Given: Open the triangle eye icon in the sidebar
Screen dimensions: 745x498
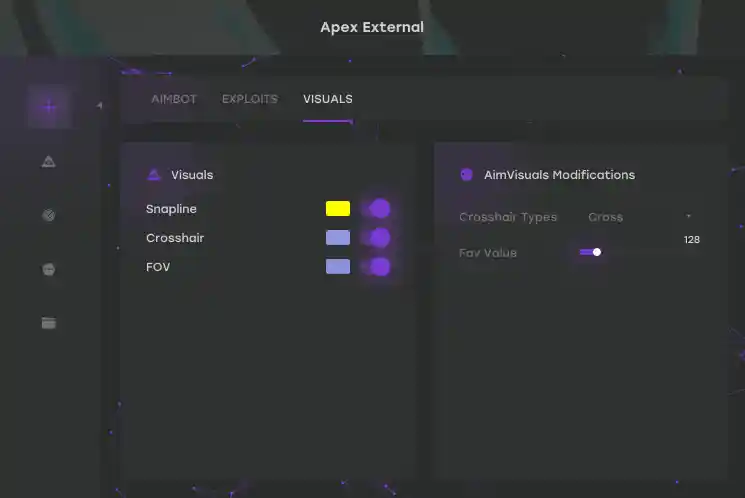Looking at the screenshot, I should coord(48,162).
